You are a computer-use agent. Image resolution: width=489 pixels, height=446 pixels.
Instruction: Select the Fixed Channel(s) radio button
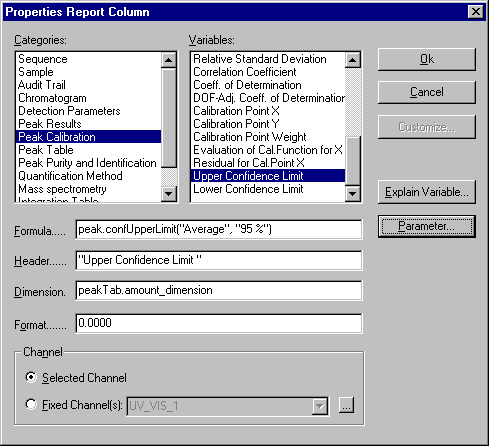tap(31, 404)
